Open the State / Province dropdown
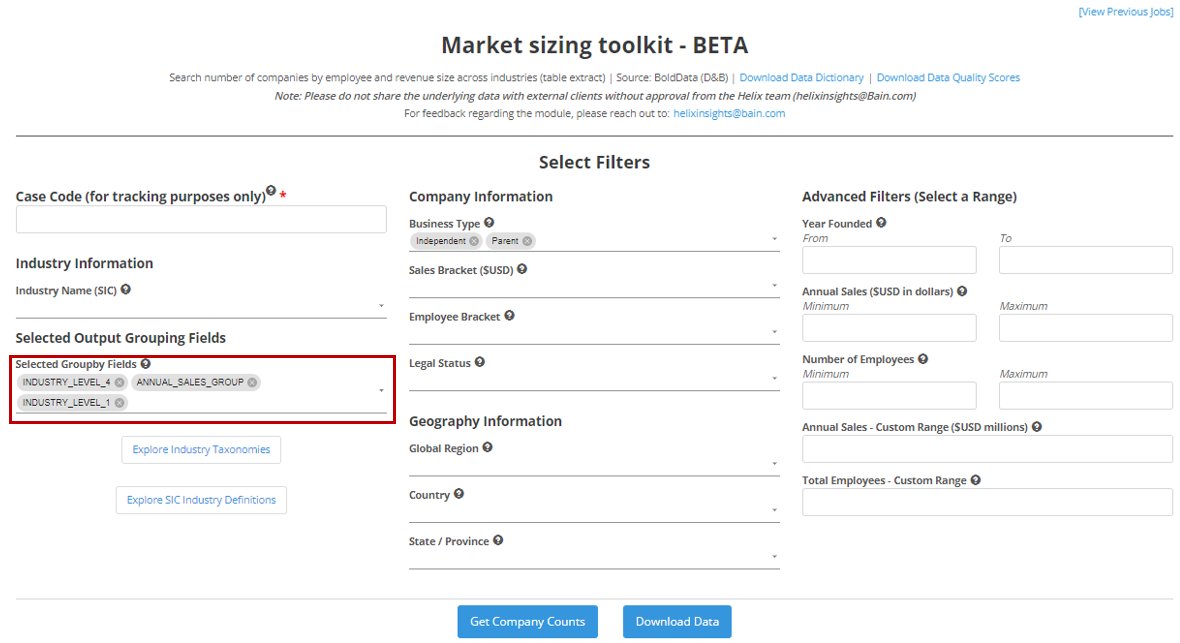 click(x=593, y=556)
